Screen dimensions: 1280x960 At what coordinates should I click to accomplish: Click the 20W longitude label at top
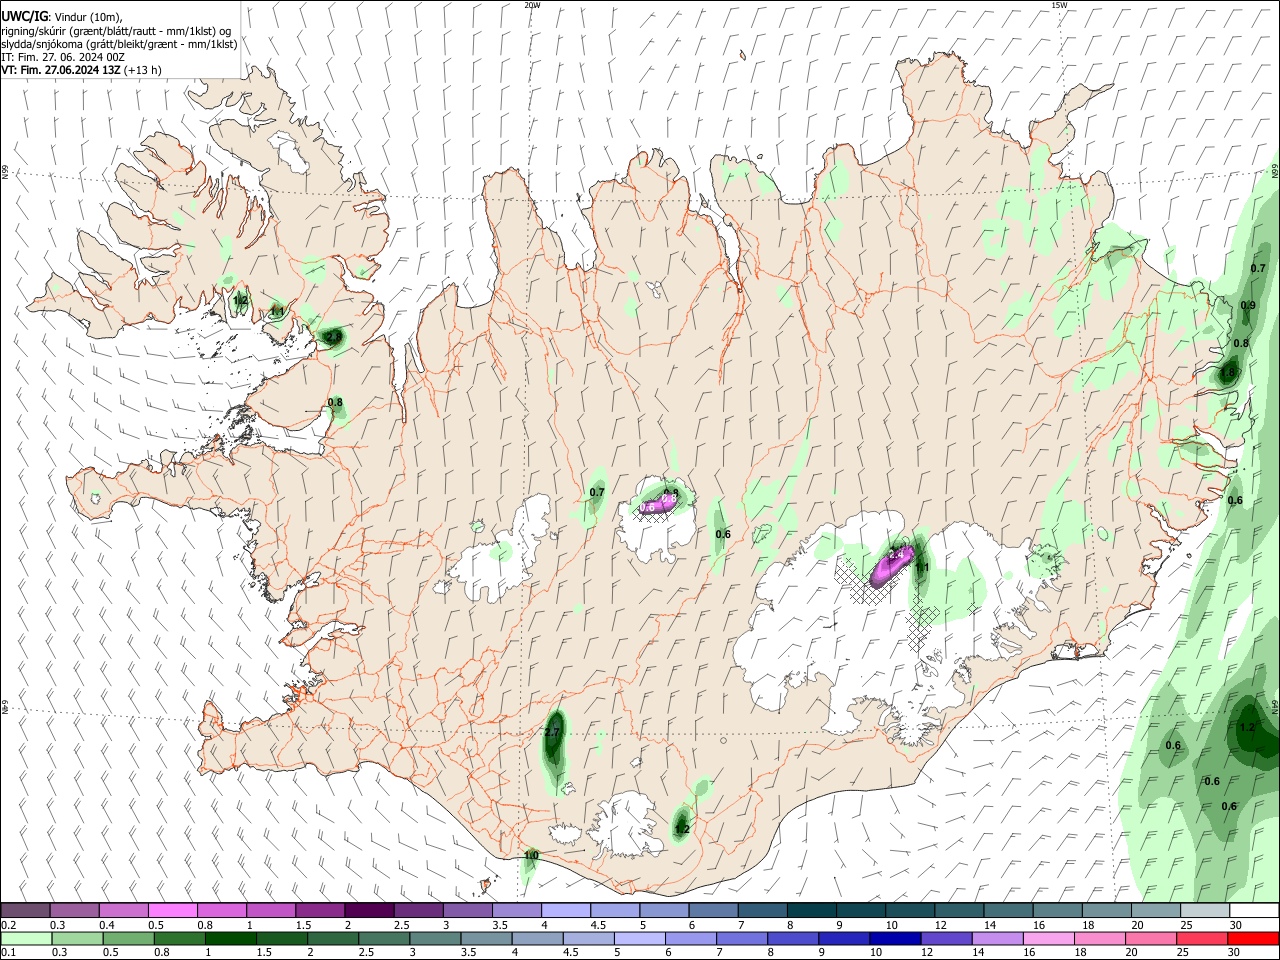tap(533, 5)
